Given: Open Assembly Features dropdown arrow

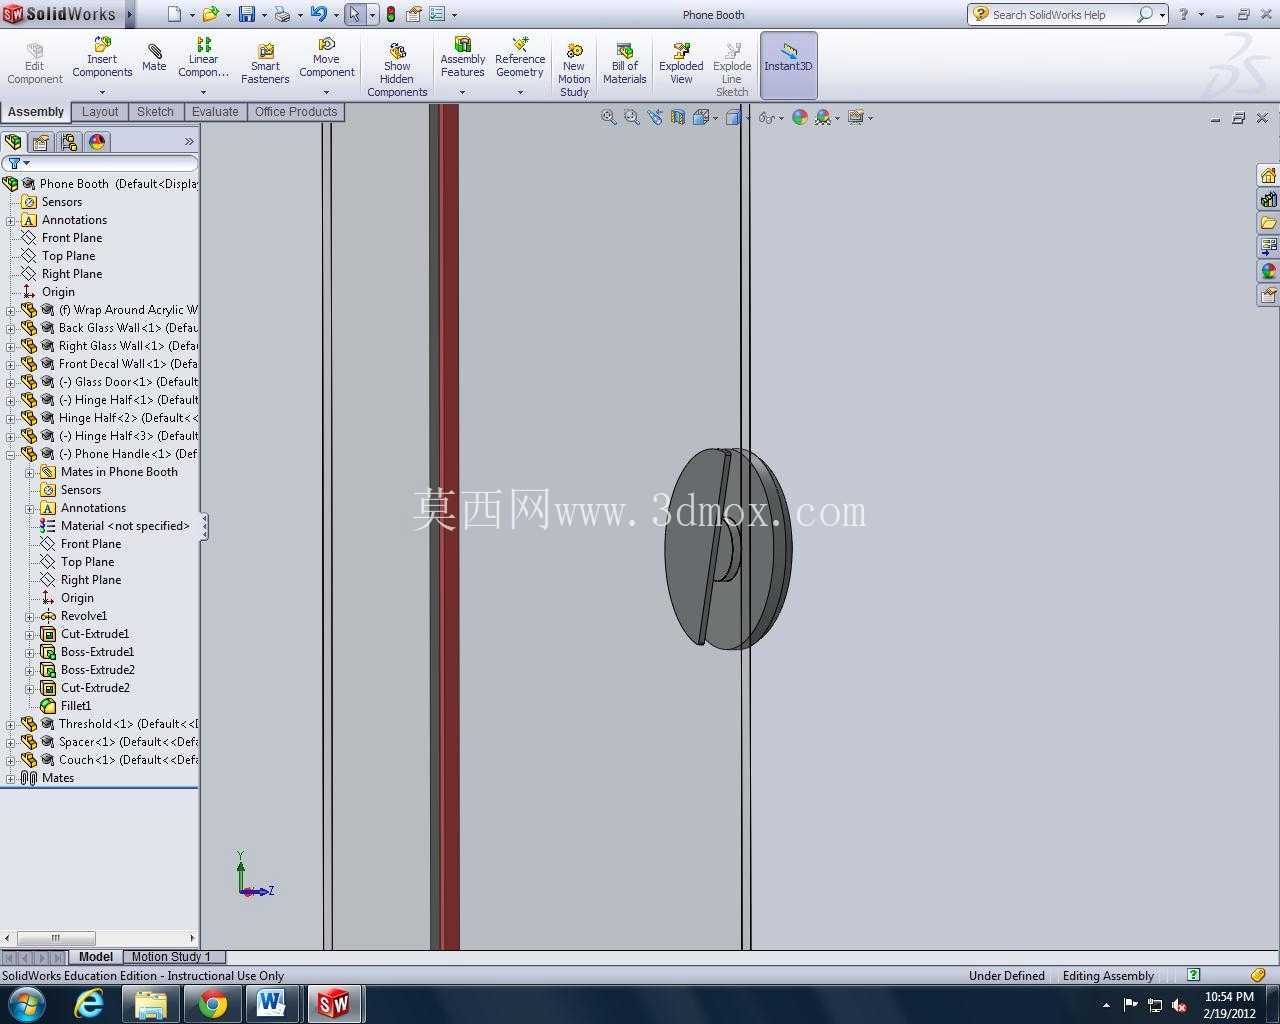Looking at the screenshot, I should click(463, 92).
